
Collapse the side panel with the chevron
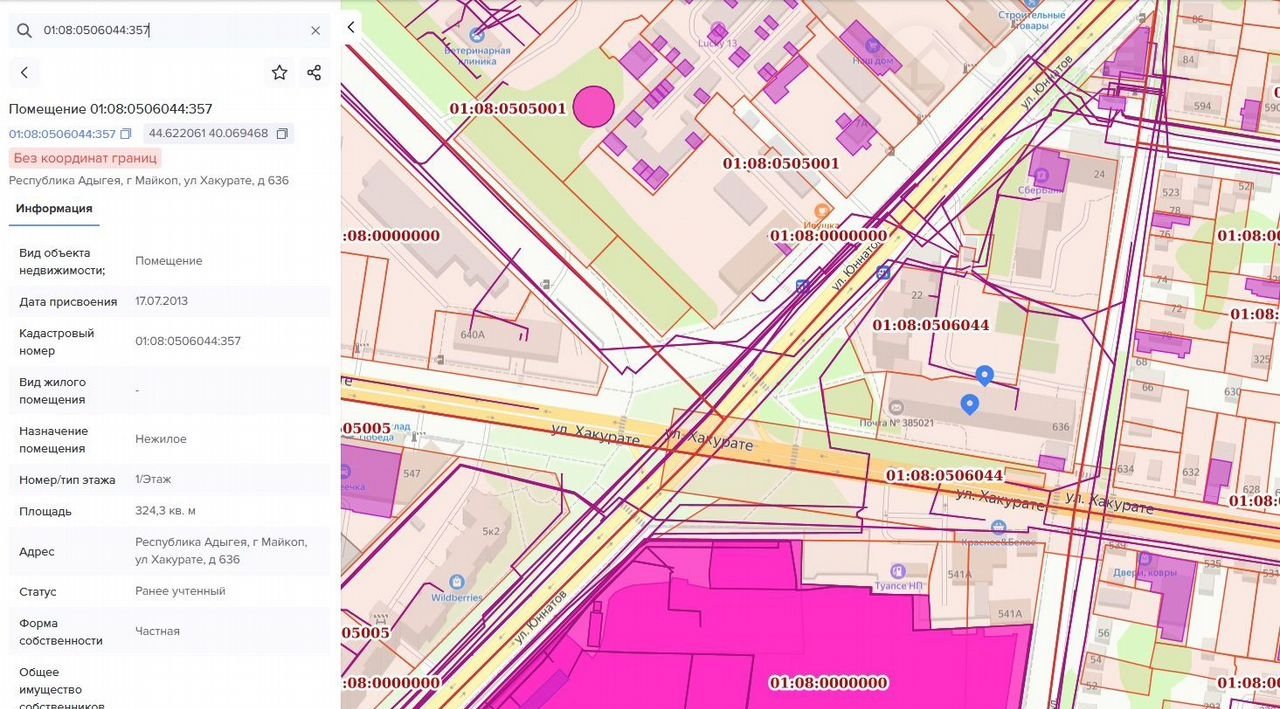click(x=351, y=28)
